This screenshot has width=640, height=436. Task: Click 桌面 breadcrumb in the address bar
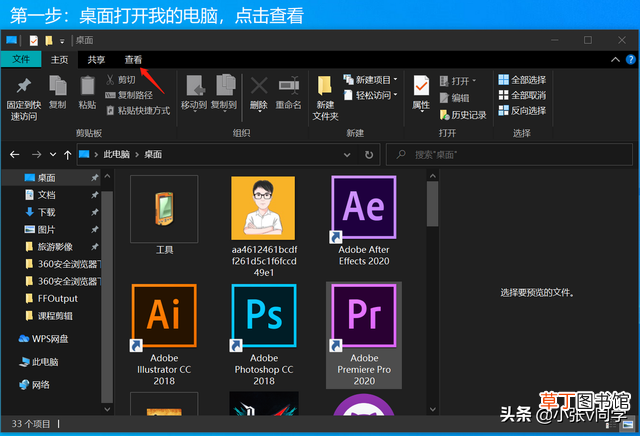(153, 154)
